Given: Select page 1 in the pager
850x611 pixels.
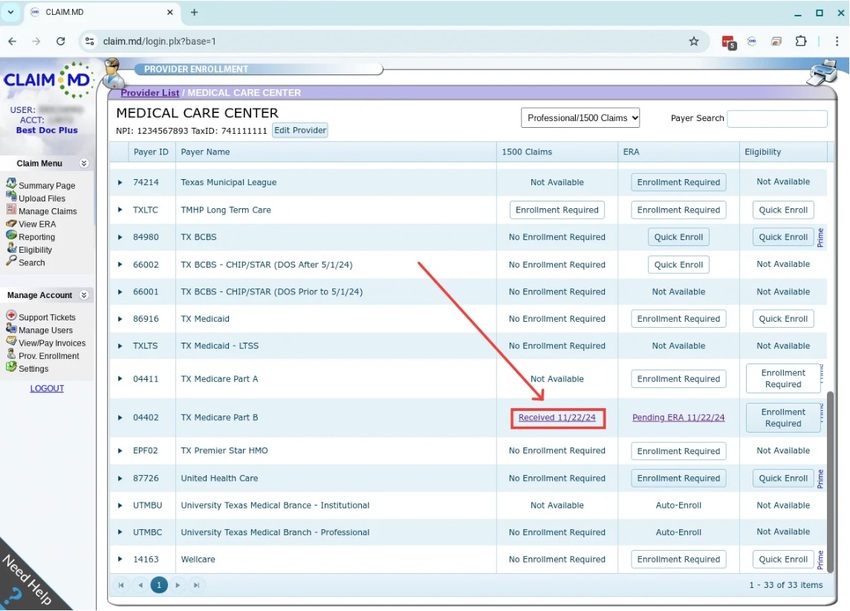Looking at the screenshot, I should (159, 585).
